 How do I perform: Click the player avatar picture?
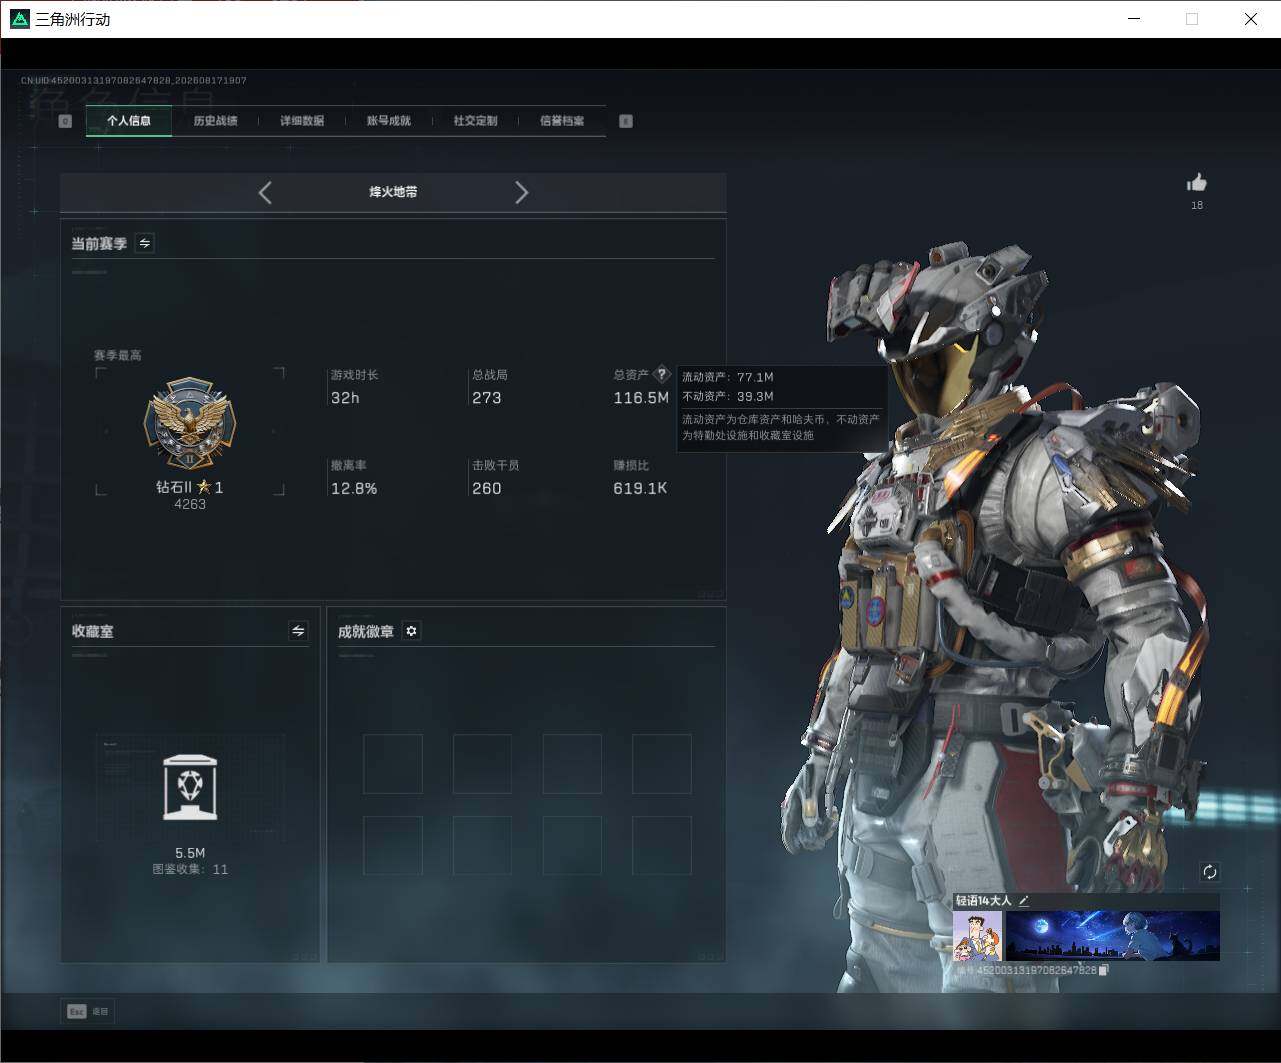pos(977,936)
